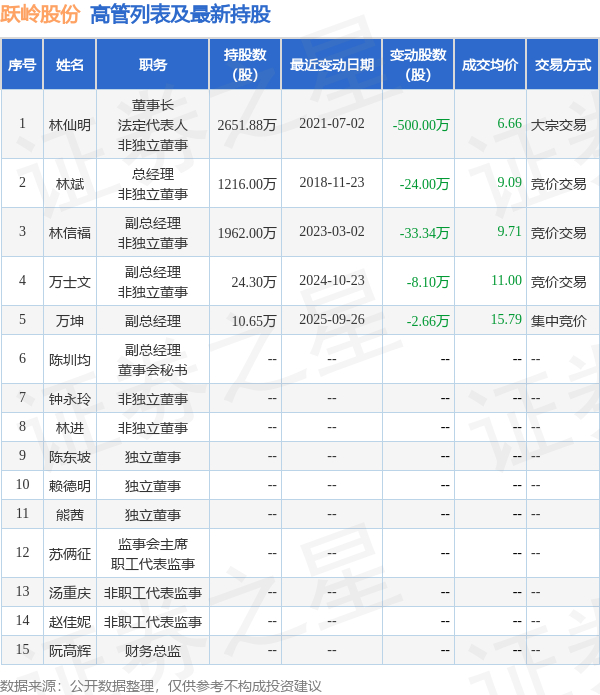Image resolution: width=600 pixels, height=695 pixels.
Task: Select the name 林进
Action: click(70, 428)
